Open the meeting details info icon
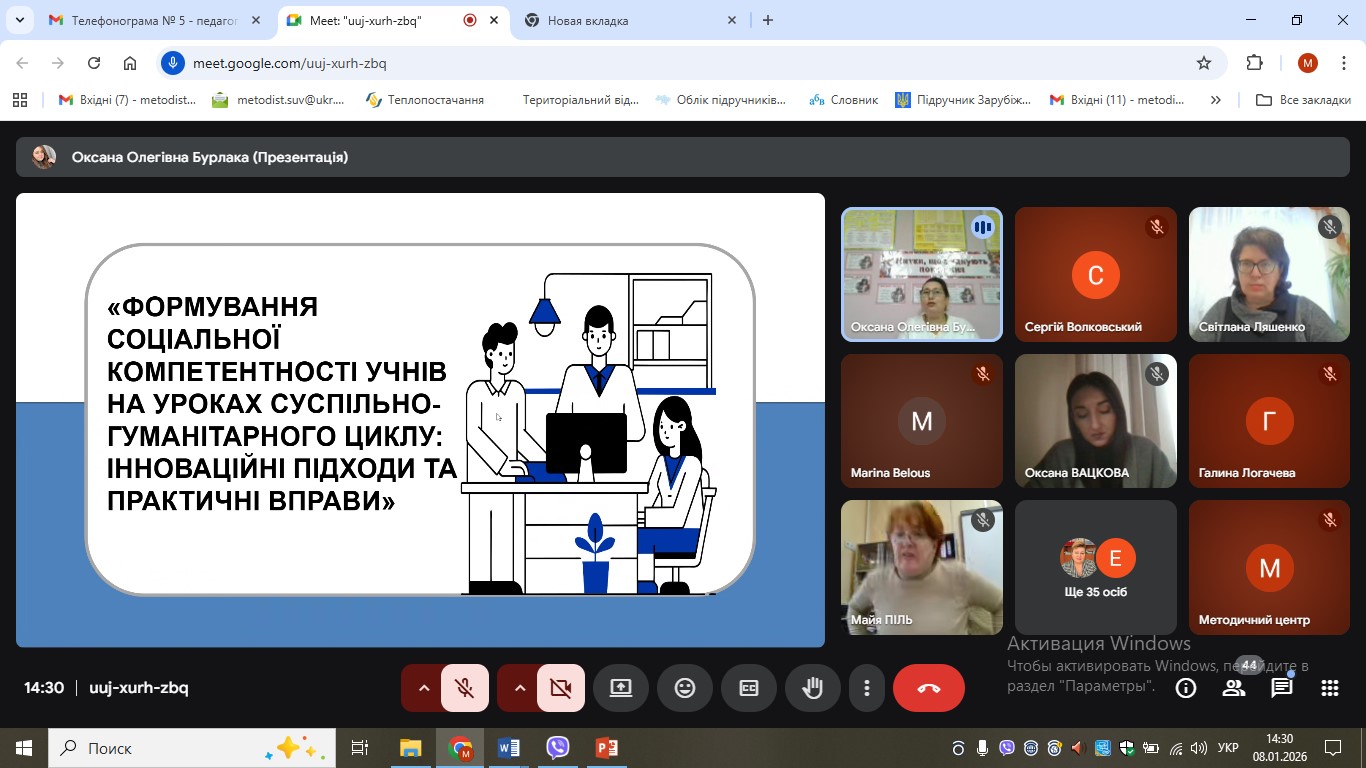1366x768 pixels. click(1186, 688)
